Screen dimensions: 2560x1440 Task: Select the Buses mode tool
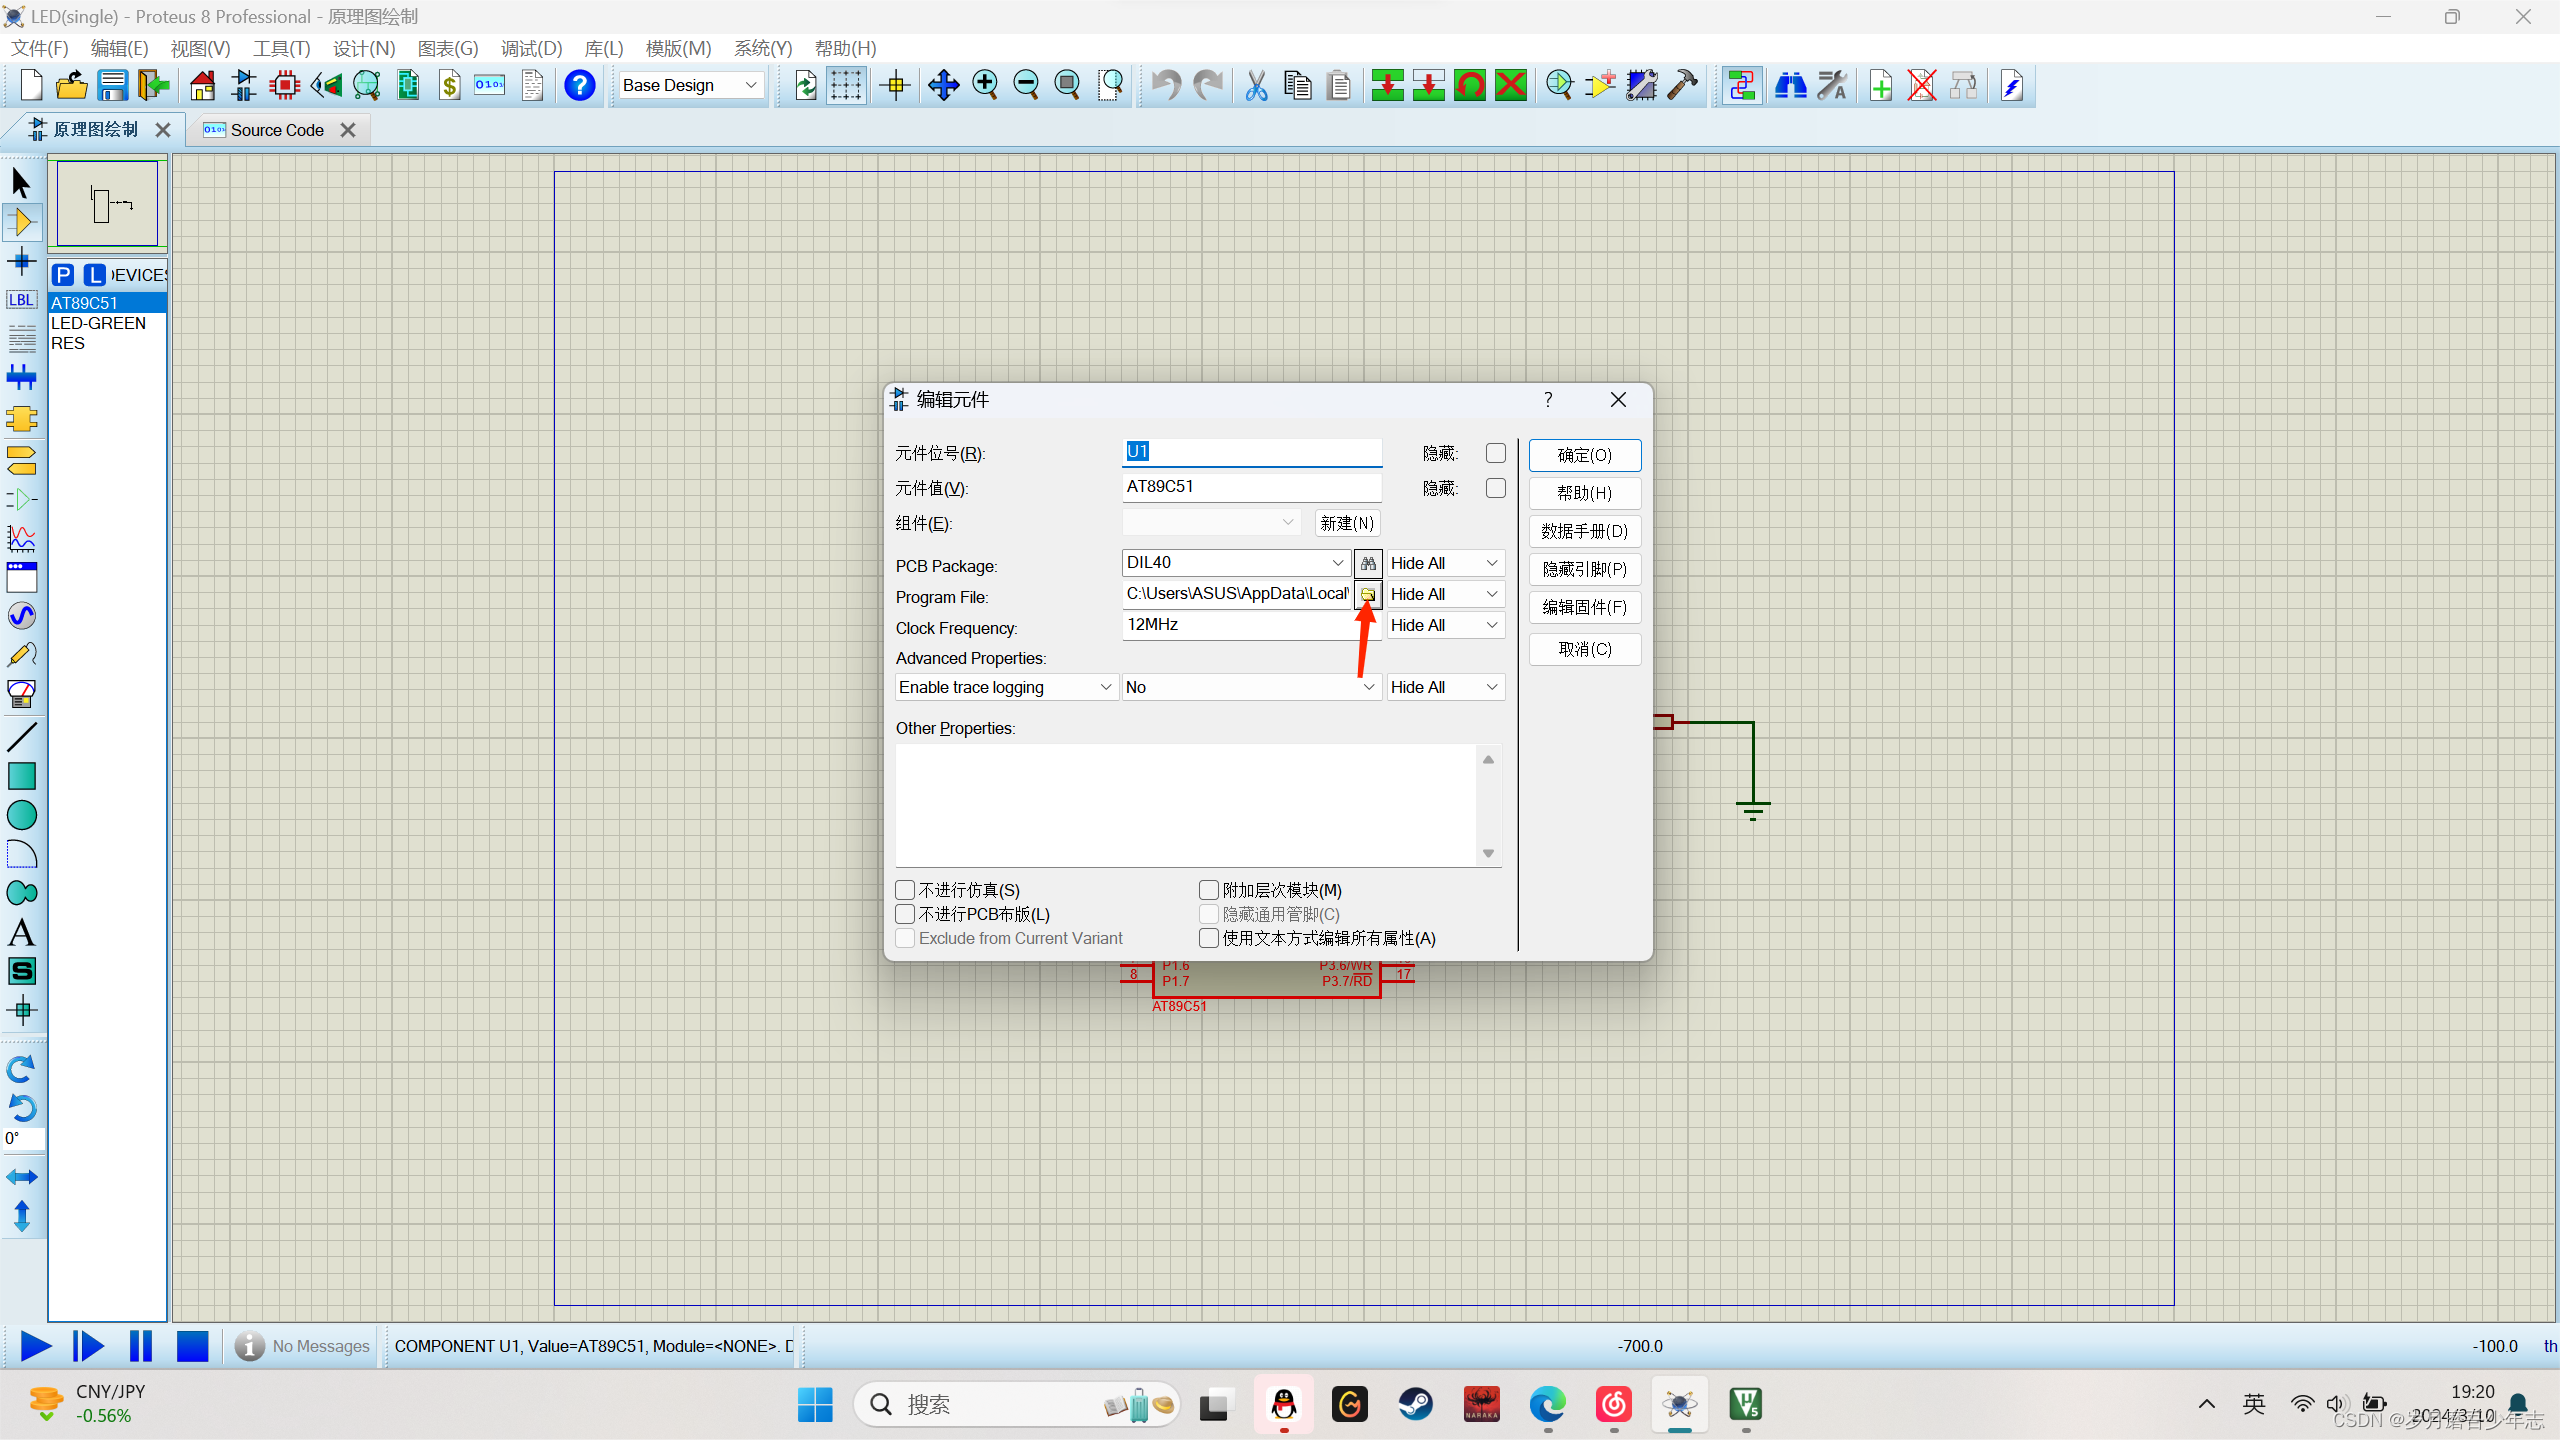[x=21, y=378]
